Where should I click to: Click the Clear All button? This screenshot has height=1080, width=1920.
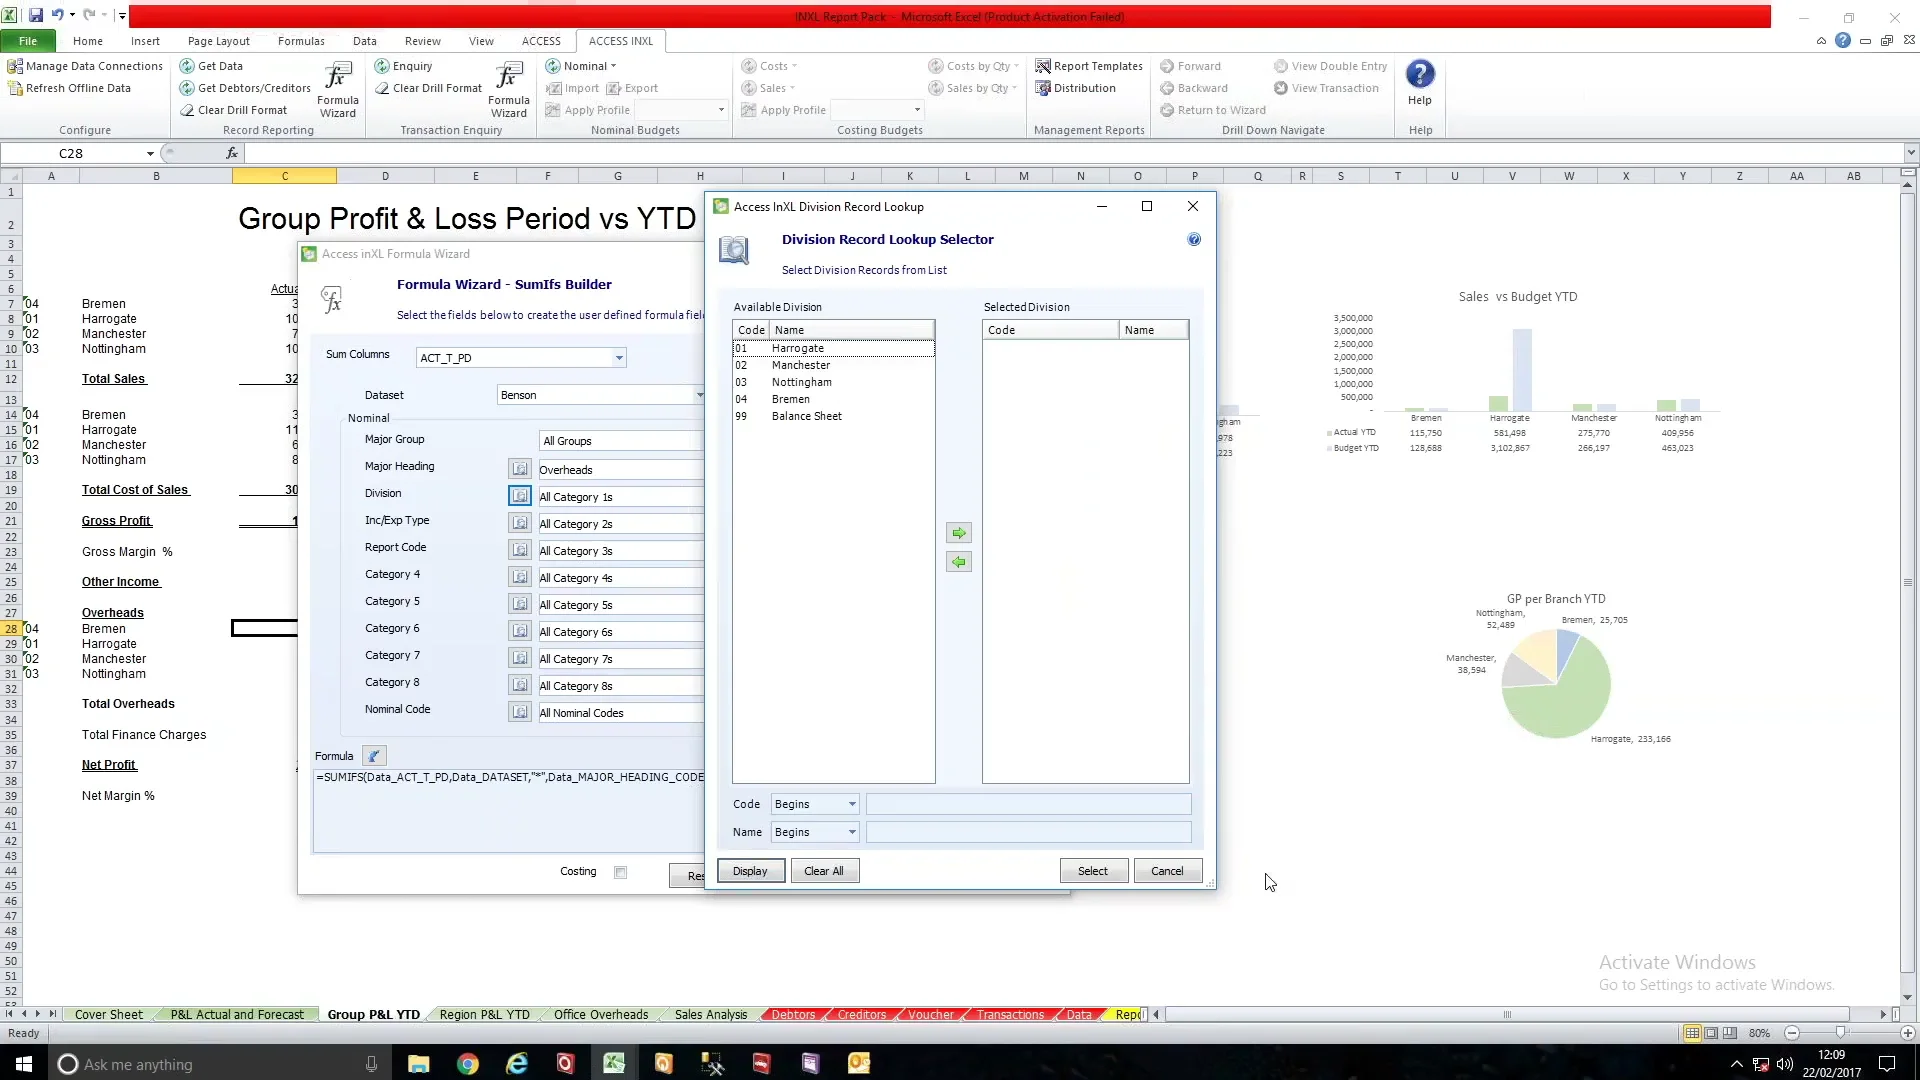(824, 870)
